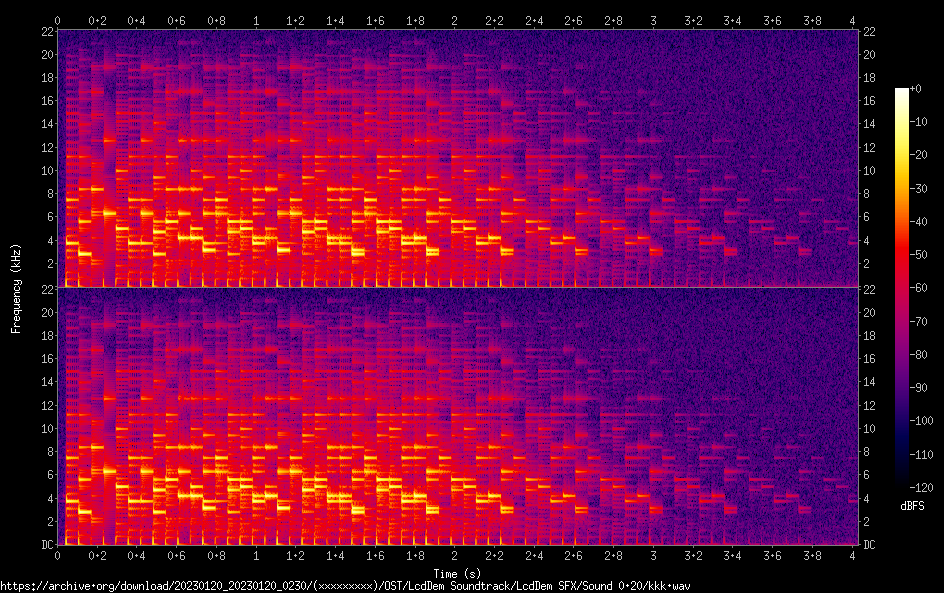
Task: Click the 0·6 tick on the bottom time axis
Action: pos(177,554)
